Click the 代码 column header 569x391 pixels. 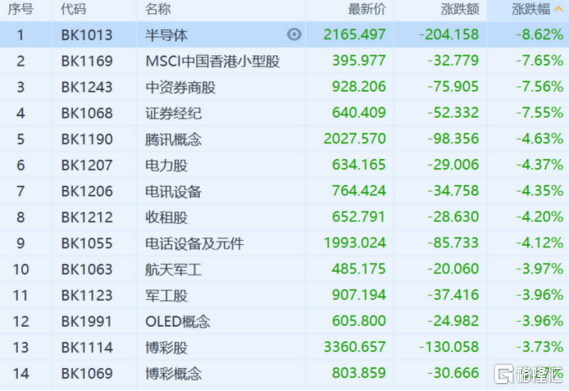pyautogui.click(x=73, y=9)
